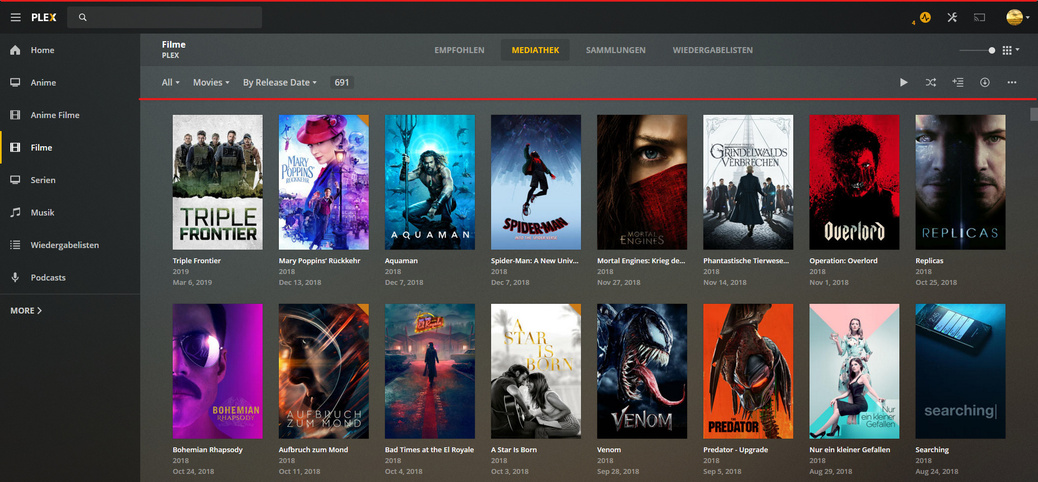The height and width of the screenshot is (482, 1038).
Task: Click the Bad Times at the El Royale title
Action: (x=430, y=450)
